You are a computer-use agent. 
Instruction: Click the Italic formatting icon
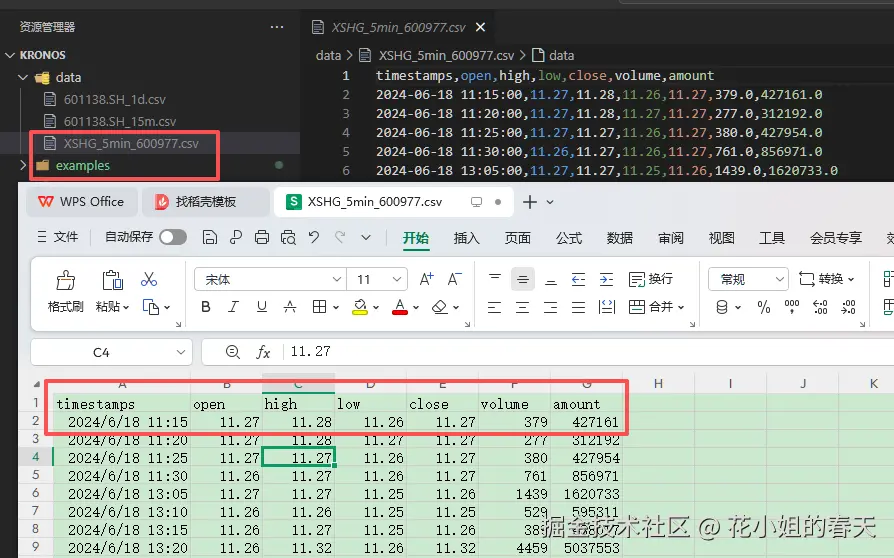point(234,307)
